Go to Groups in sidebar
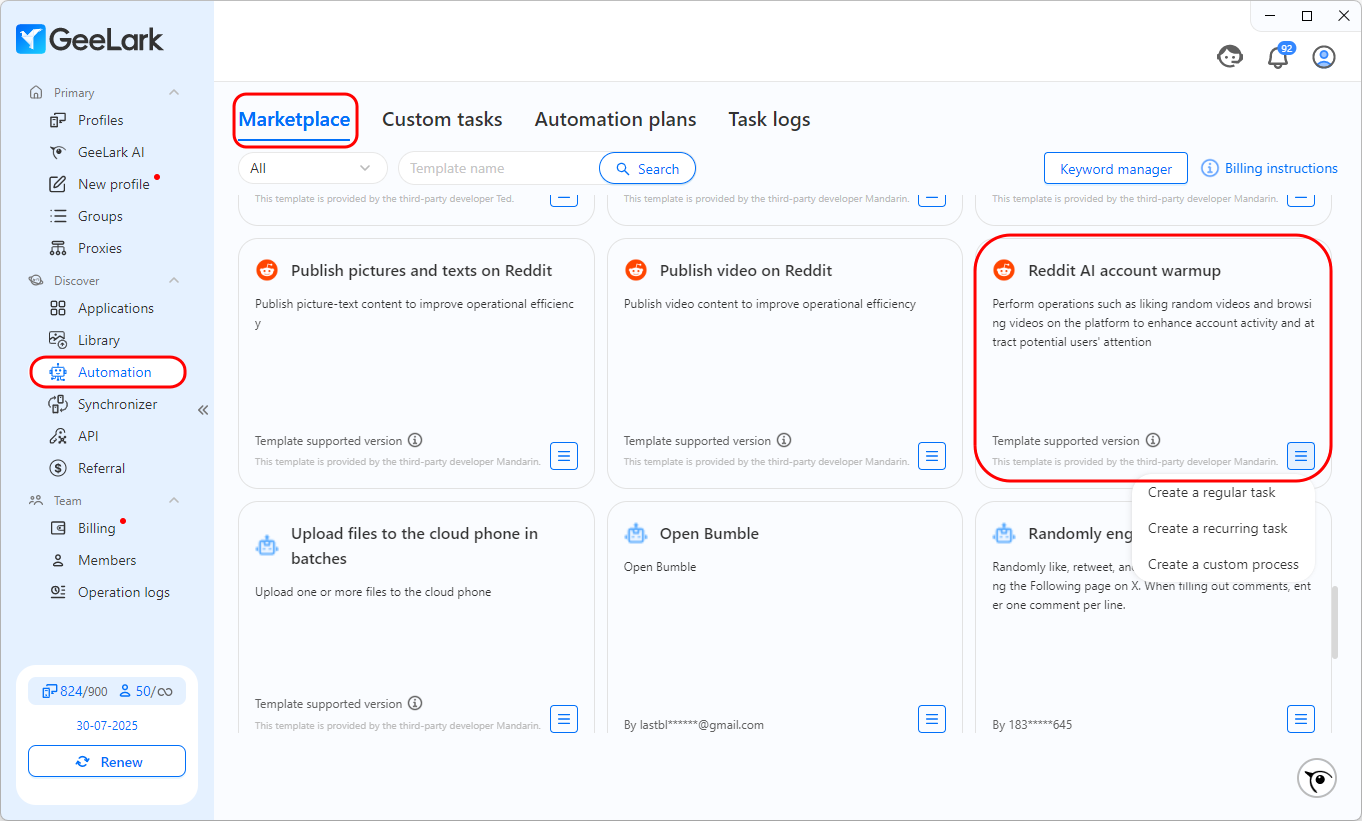Screen dimensions: 1362x821 (x=100, y=216)
